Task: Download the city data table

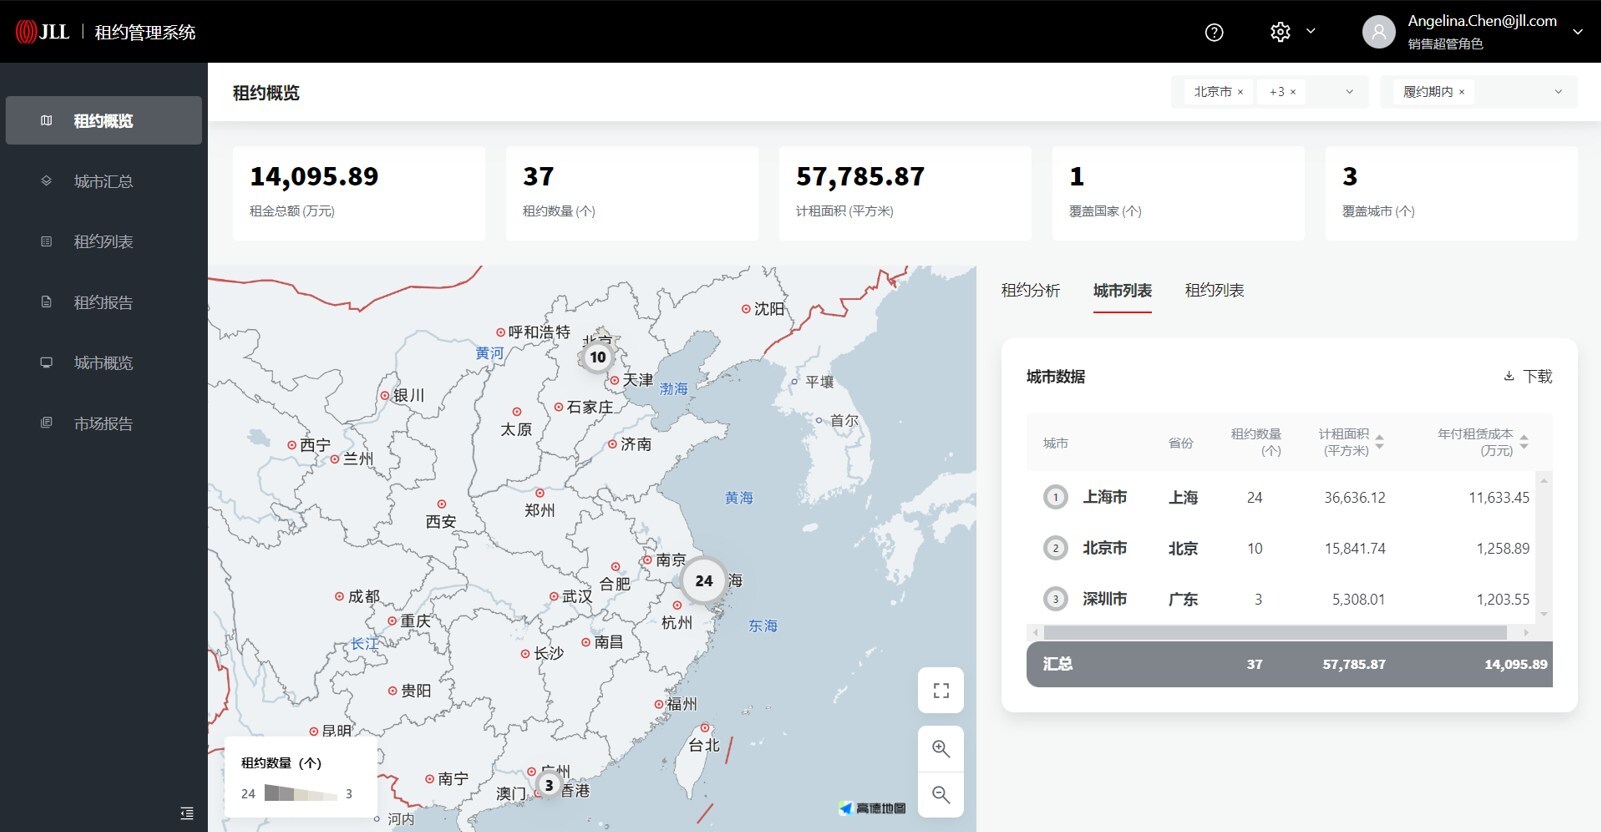Action: pos(1528,376)
